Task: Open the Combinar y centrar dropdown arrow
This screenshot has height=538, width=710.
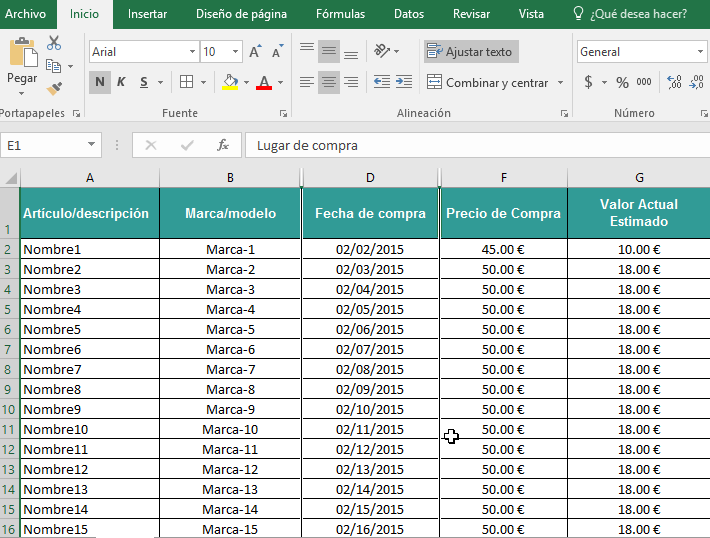Action: [x=561, y=82]
